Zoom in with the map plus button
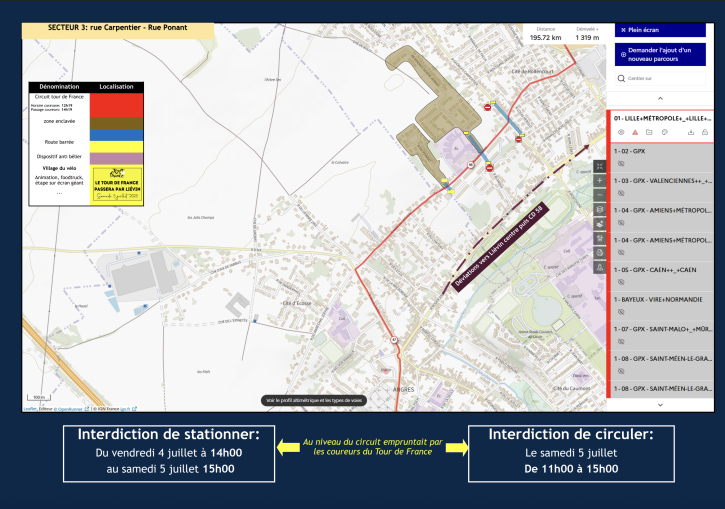Screen dimensions: 725x509 [600, 181]
